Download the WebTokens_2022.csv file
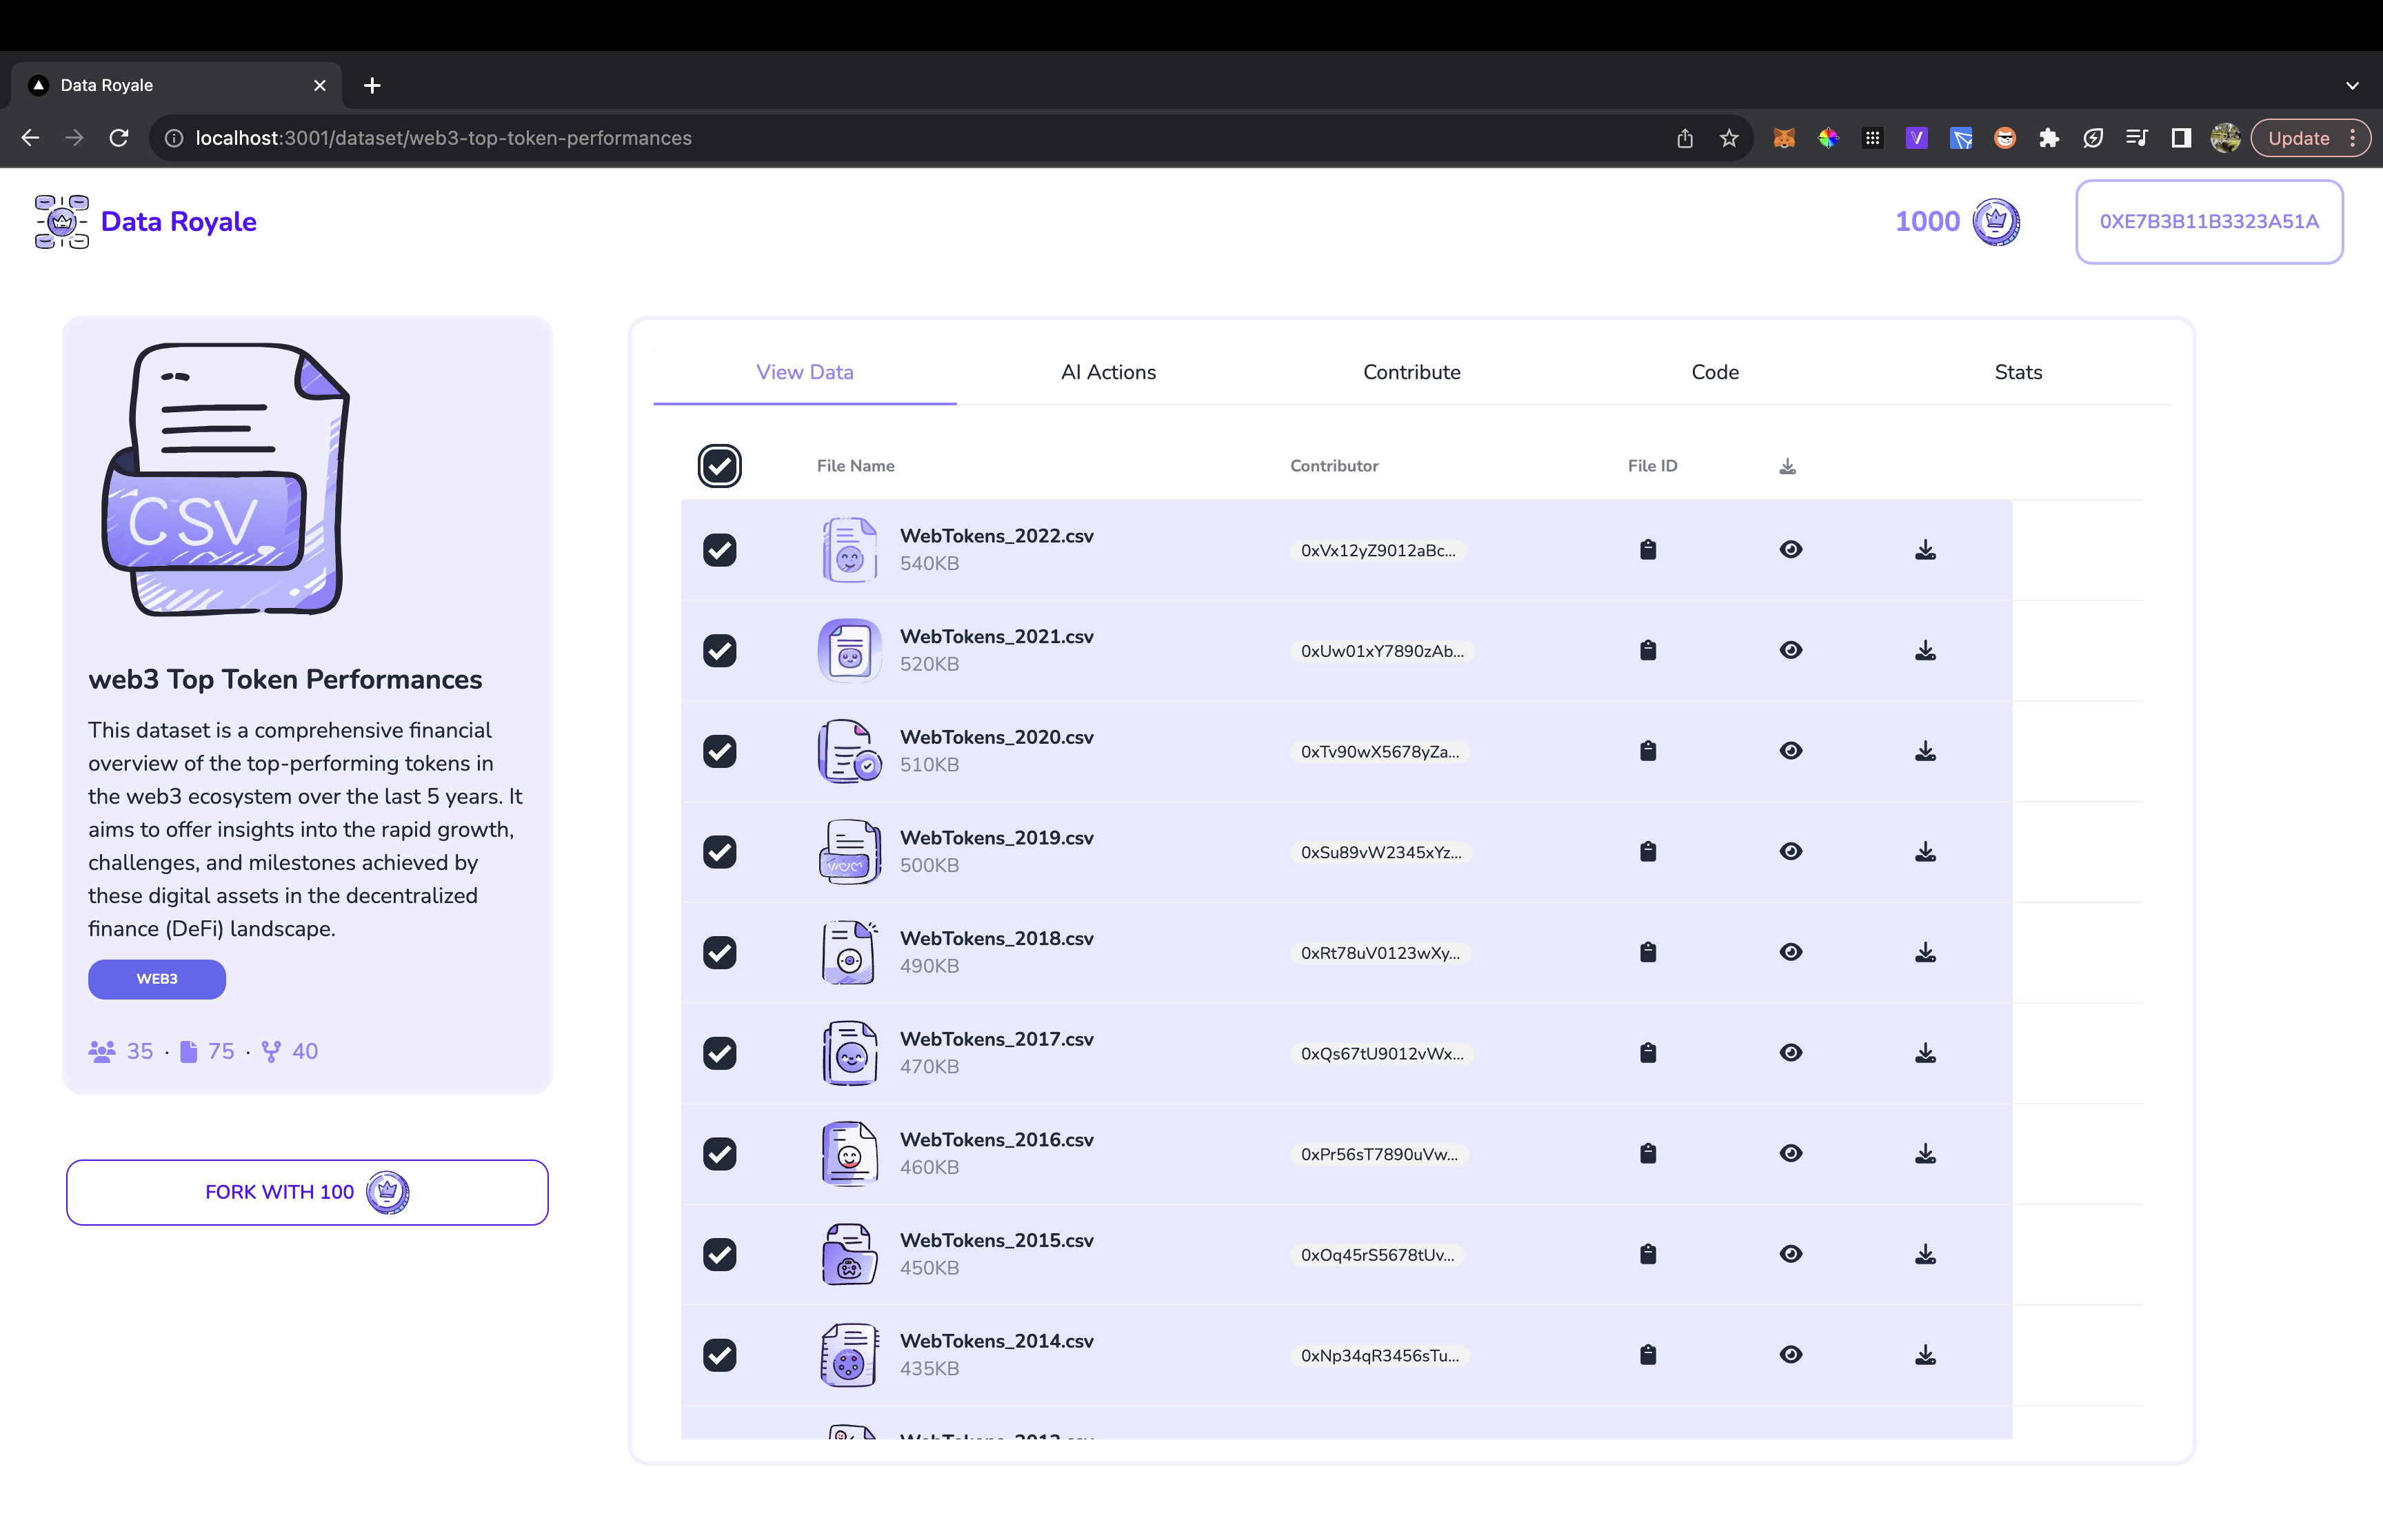2383x1540 pixels. [x=1924, y=550]
